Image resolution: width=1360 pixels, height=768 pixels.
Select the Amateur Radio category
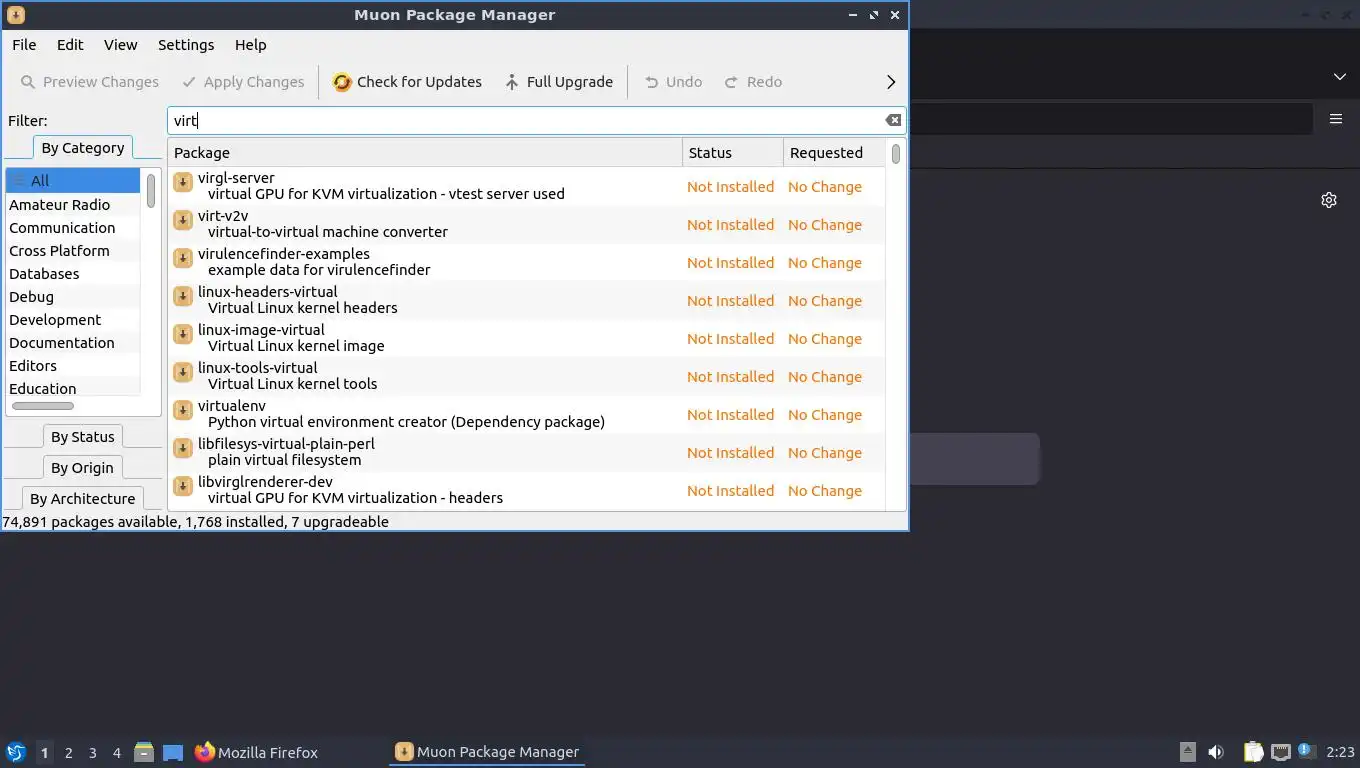point(73,205)
